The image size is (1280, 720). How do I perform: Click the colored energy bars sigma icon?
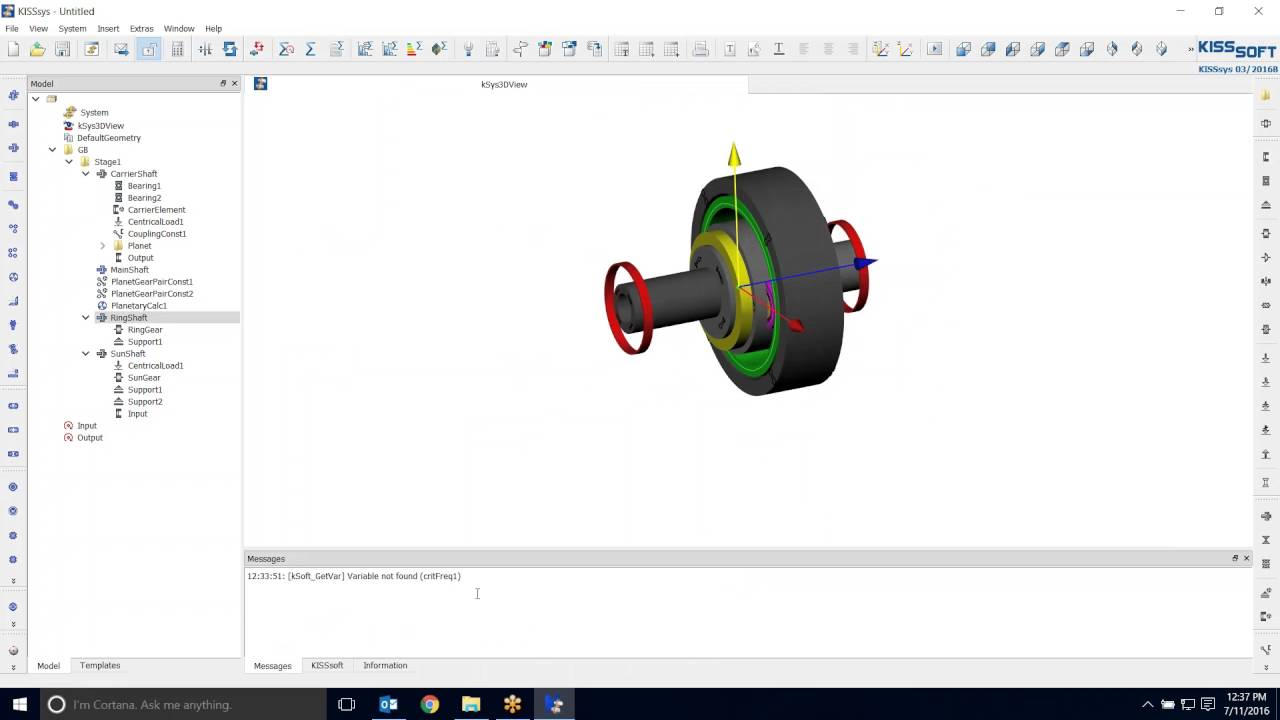[413, 49]
